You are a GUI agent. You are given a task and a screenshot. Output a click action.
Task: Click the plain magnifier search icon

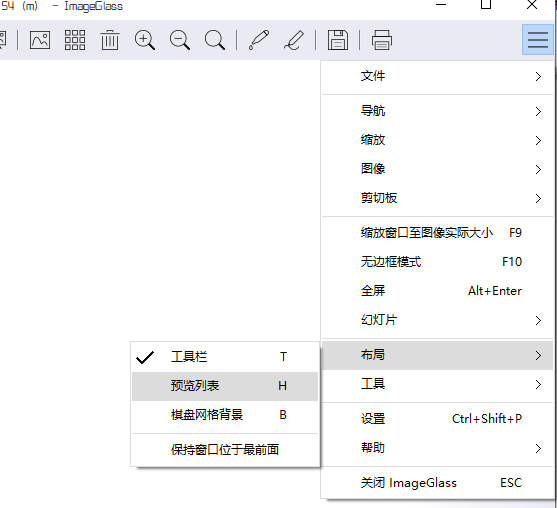[215, 40]
